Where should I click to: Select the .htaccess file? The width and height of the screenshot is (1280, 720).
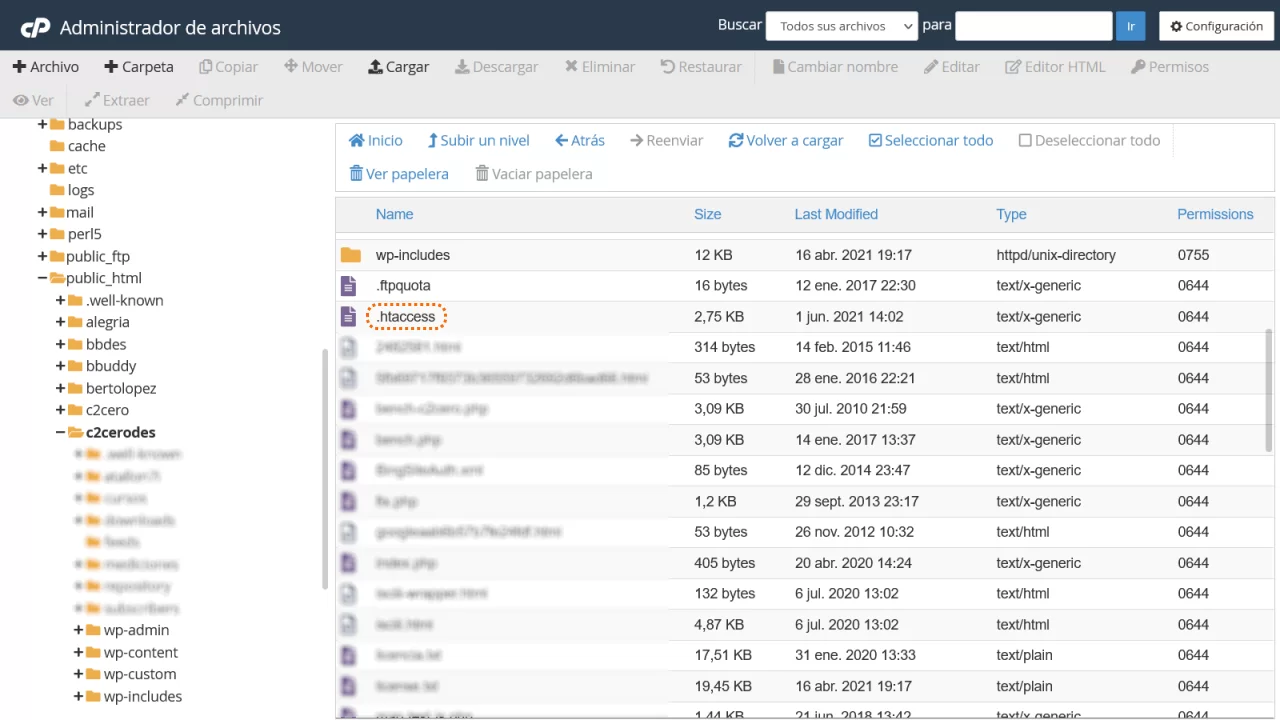[x=406, y=317]
